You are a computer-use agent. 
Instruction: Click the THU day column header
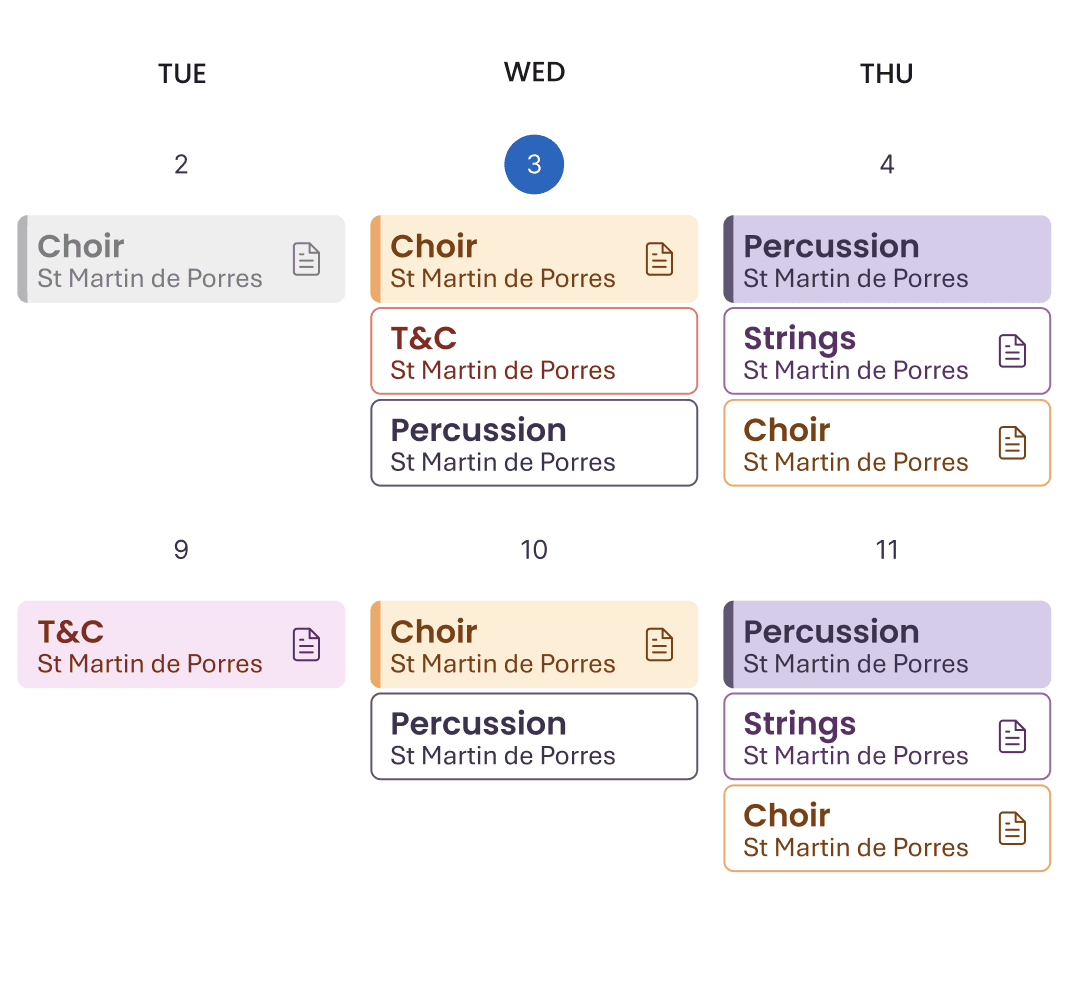[886, 73]
